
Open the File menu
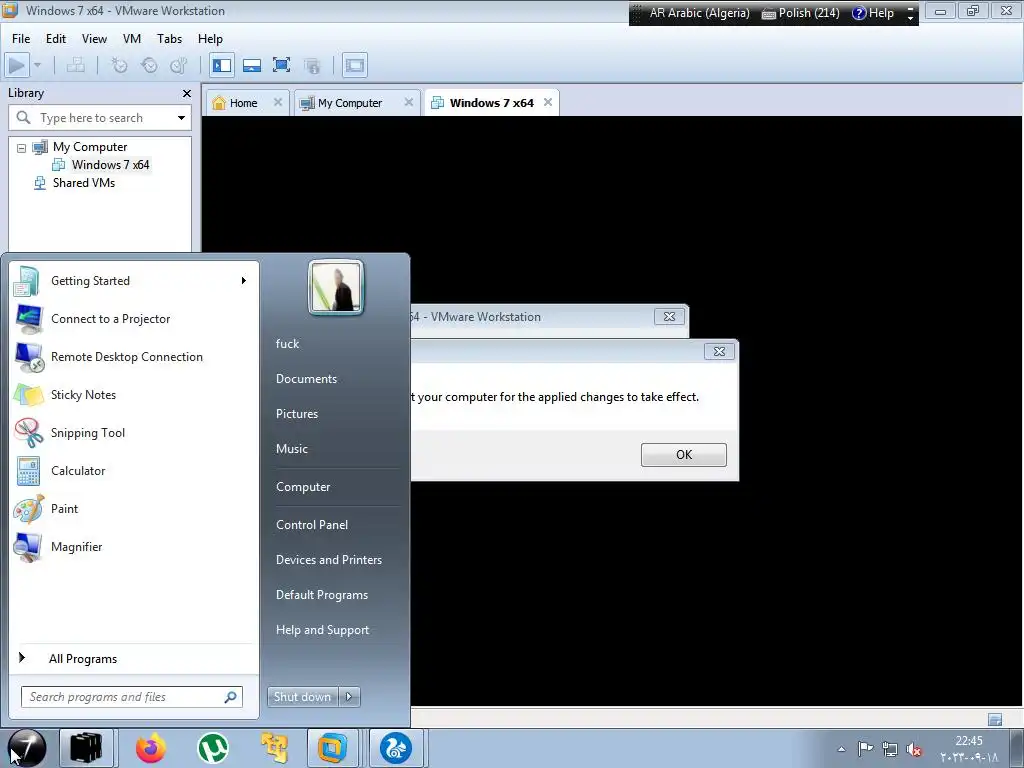[x=21, y=39]
